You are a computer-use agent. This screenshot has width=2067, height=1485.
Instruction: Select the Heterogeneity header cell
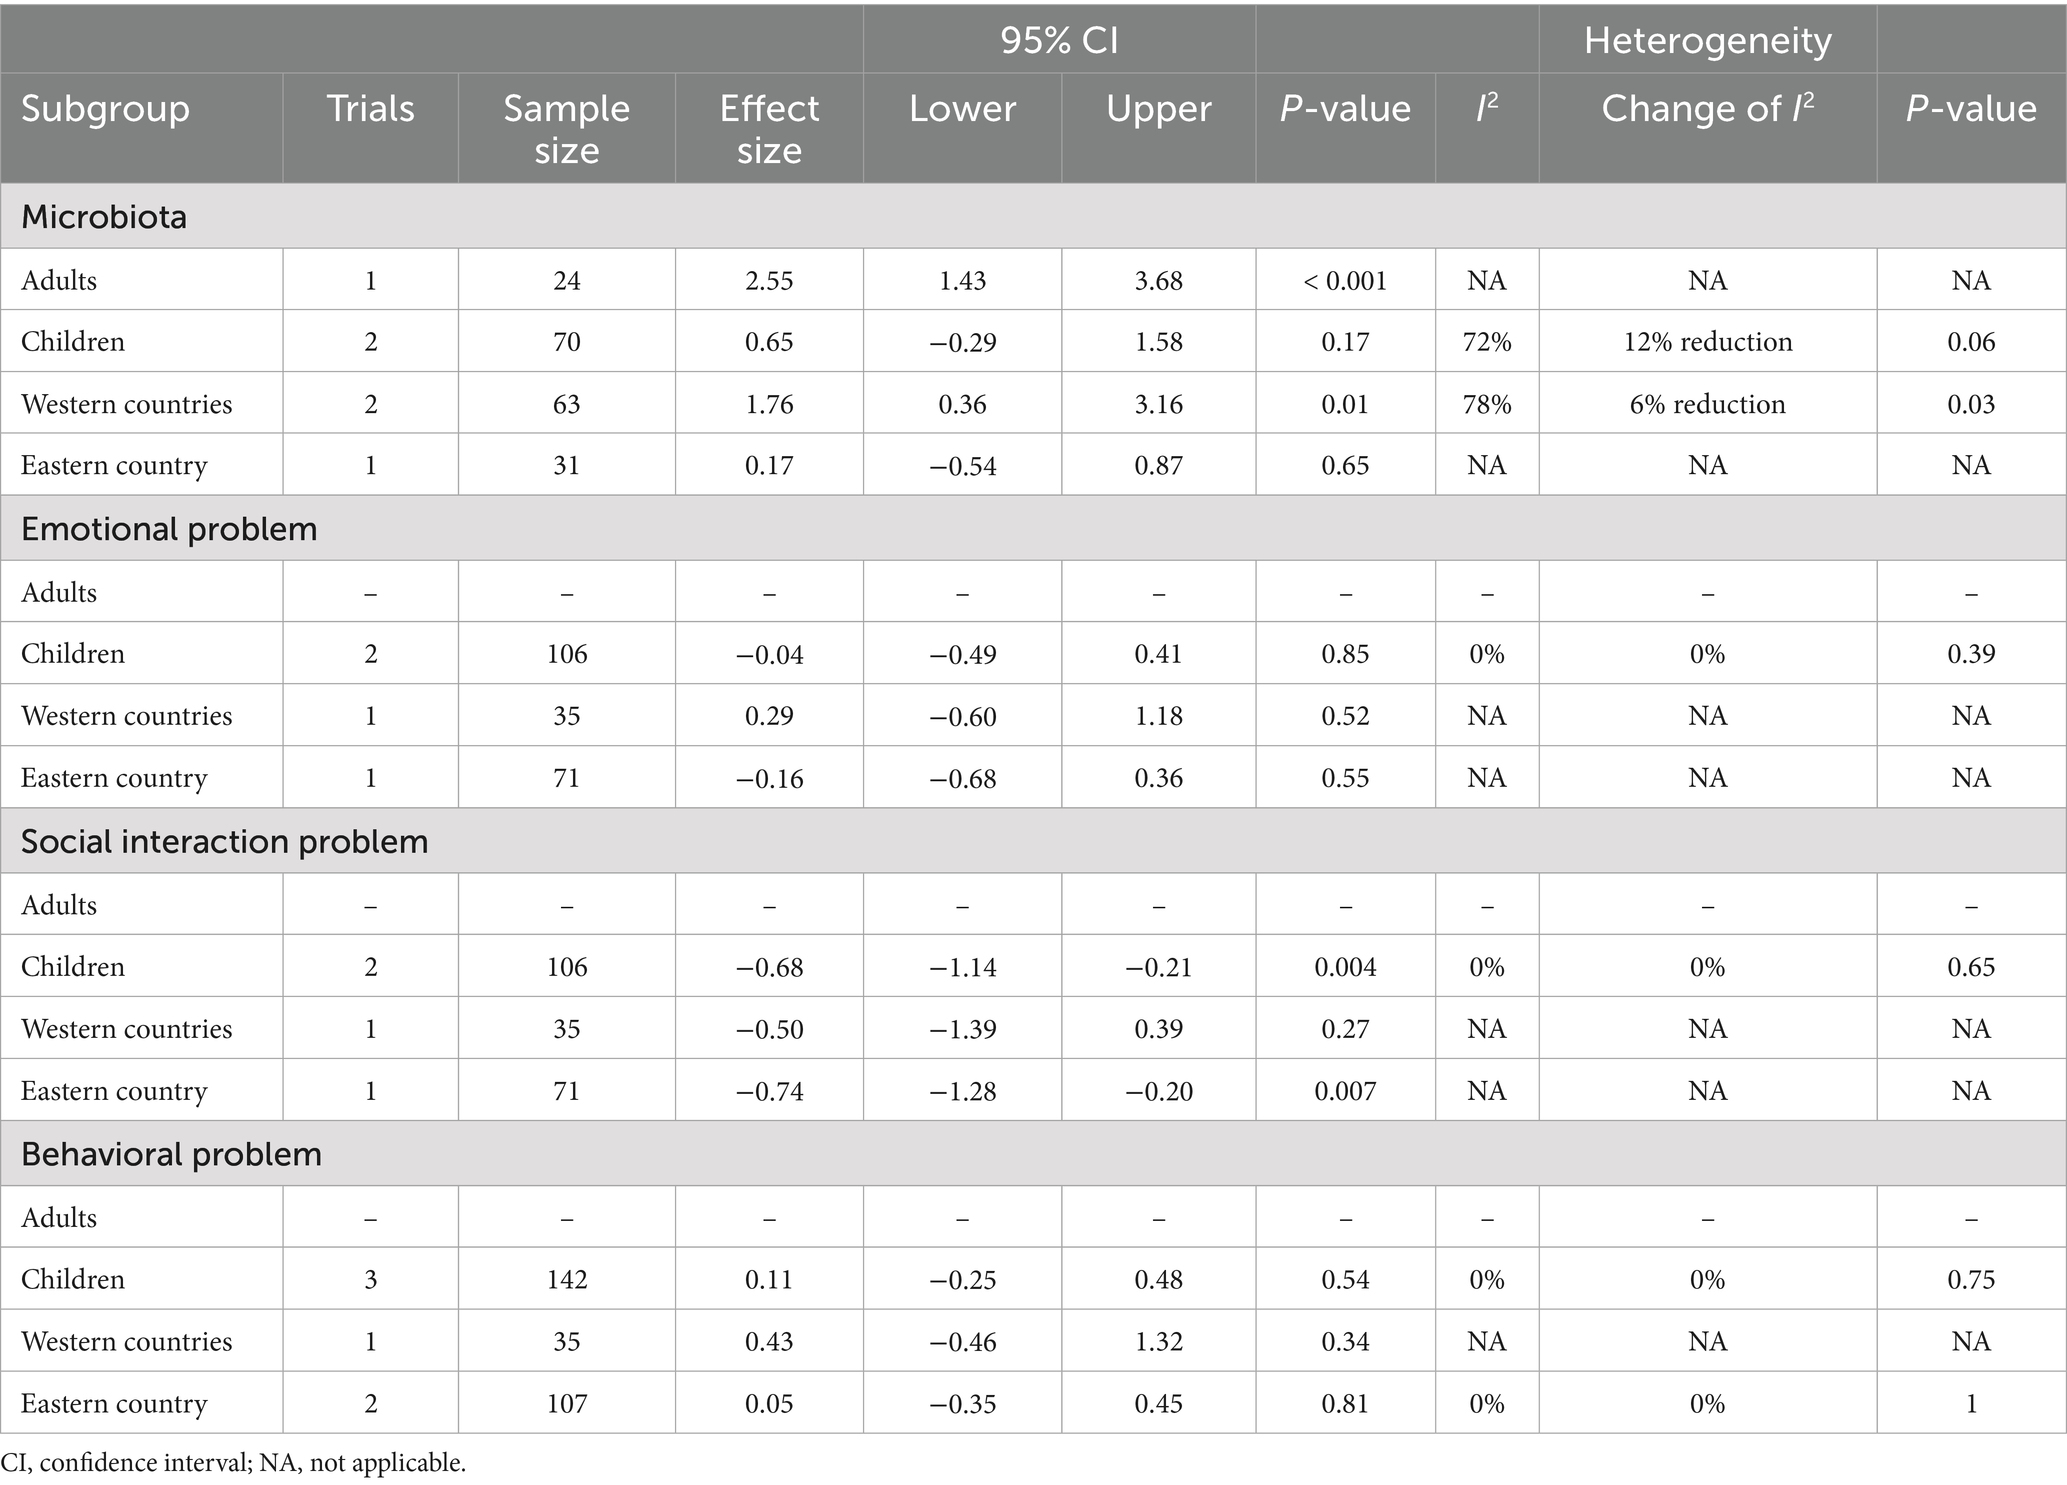[1707, 40]
